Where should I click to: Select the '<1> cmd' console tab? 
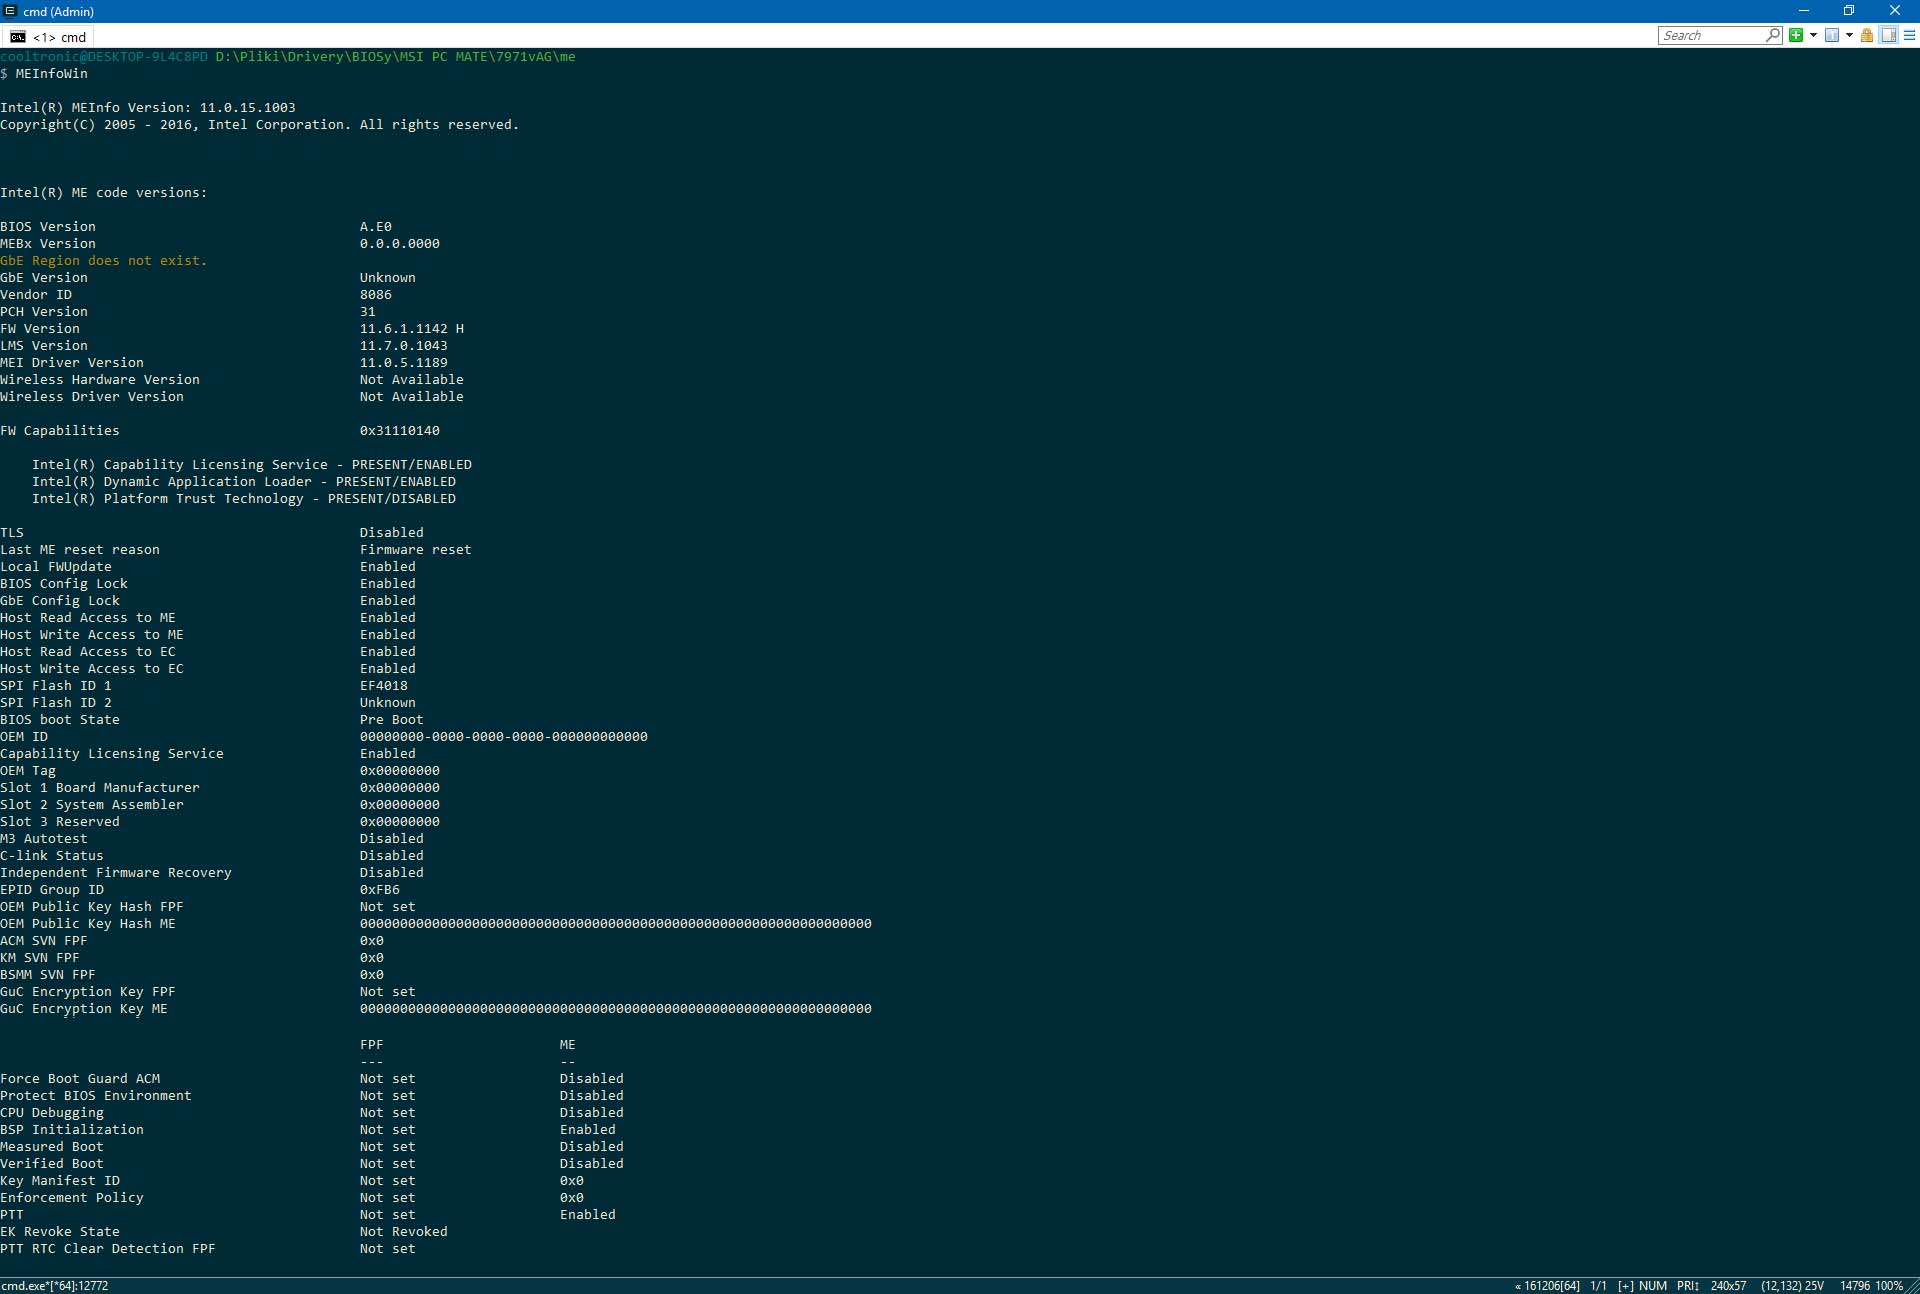tap(48, 37)
